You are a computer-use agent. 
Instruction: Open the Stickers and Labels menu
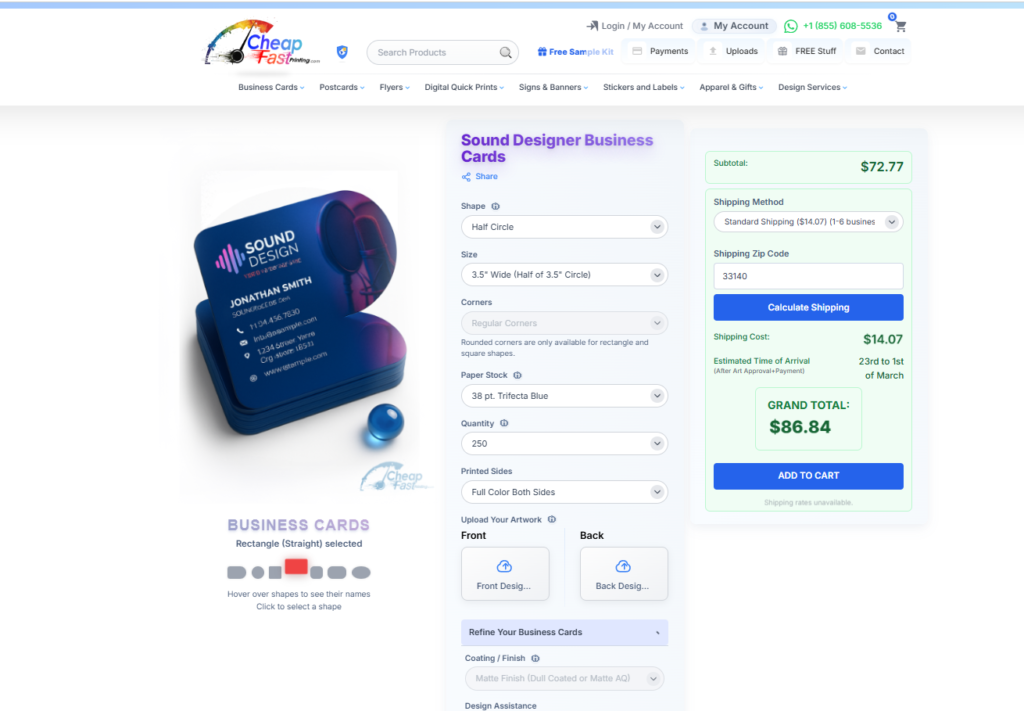pos(643,87)
